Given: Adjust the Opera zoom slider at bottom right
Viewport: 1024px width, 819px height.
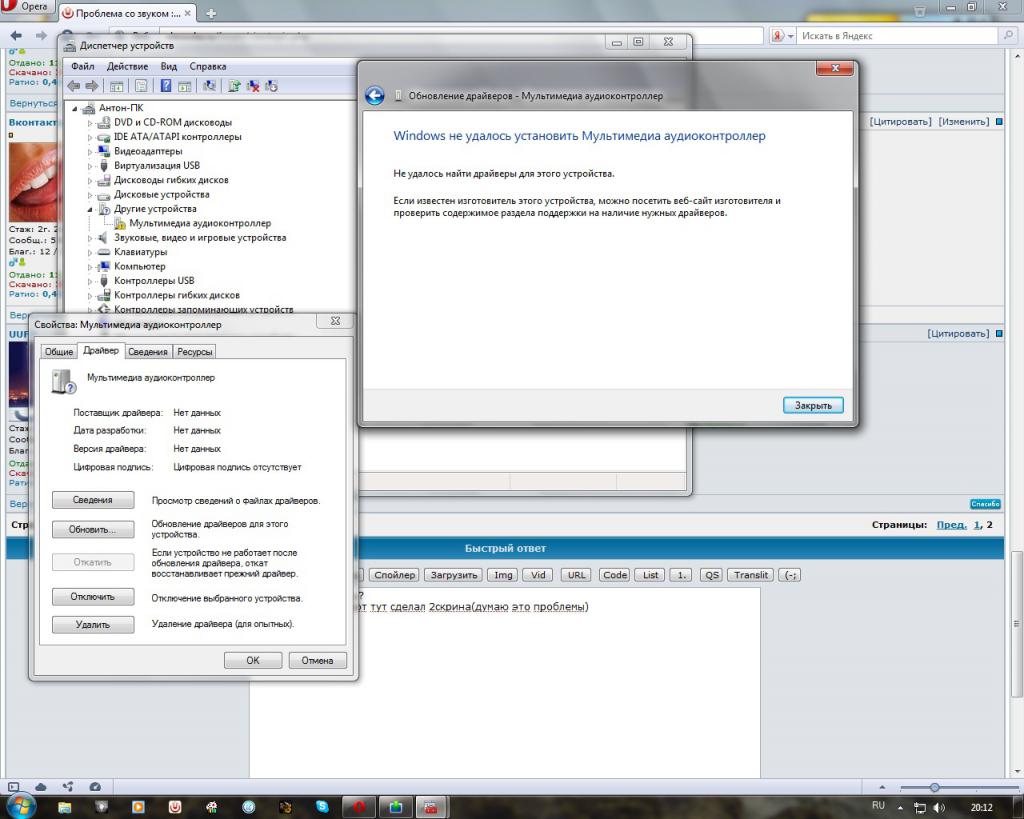Looking at the screenshot, I should 934,787.
